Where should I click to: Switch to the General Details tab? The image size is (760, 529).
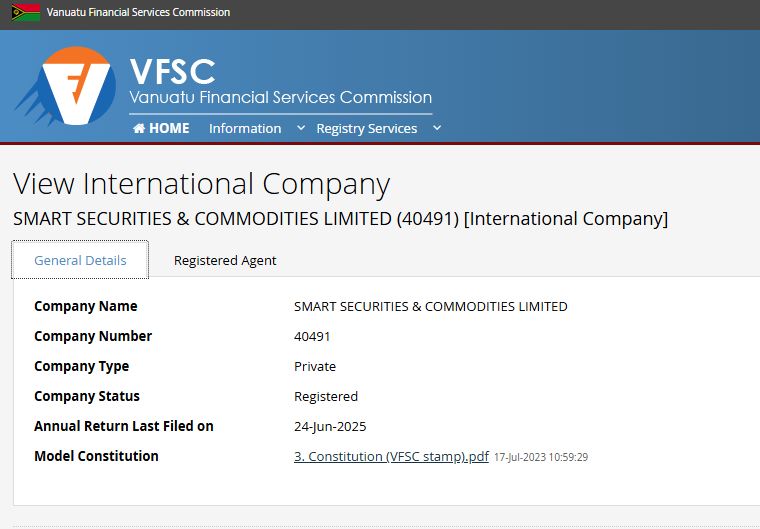(80, 260)
